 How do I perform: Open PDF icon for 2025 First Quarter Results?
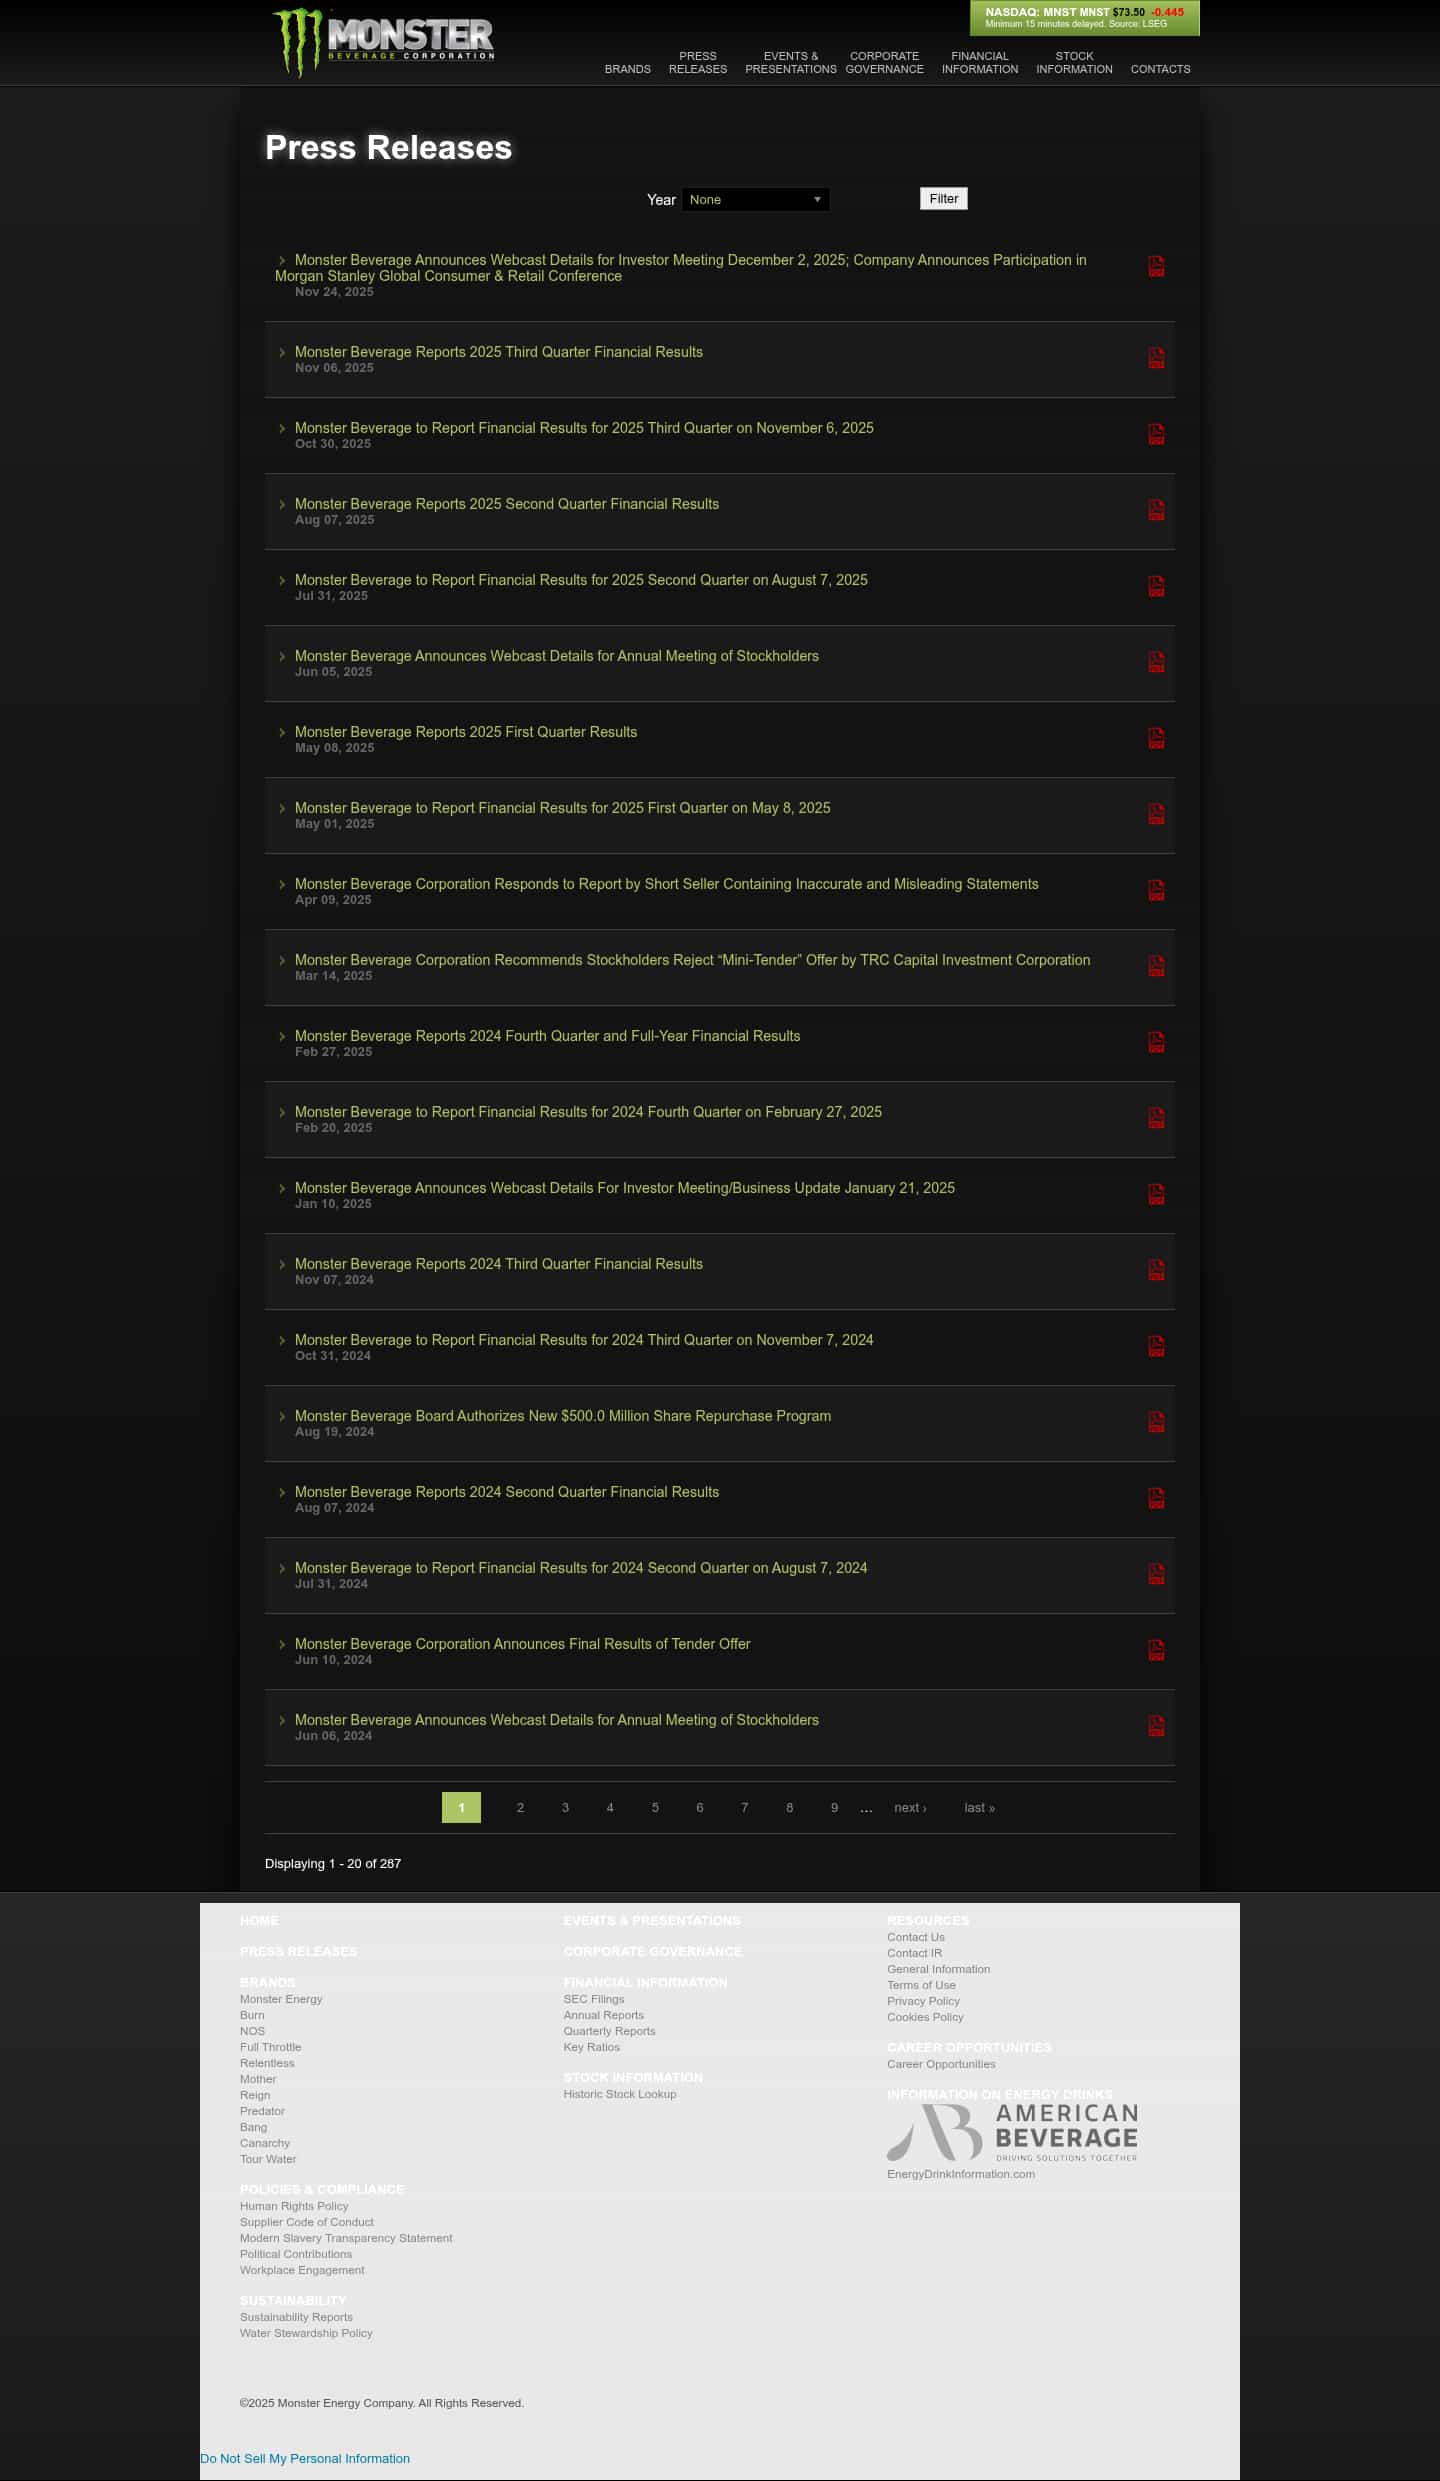[1156, 738]
